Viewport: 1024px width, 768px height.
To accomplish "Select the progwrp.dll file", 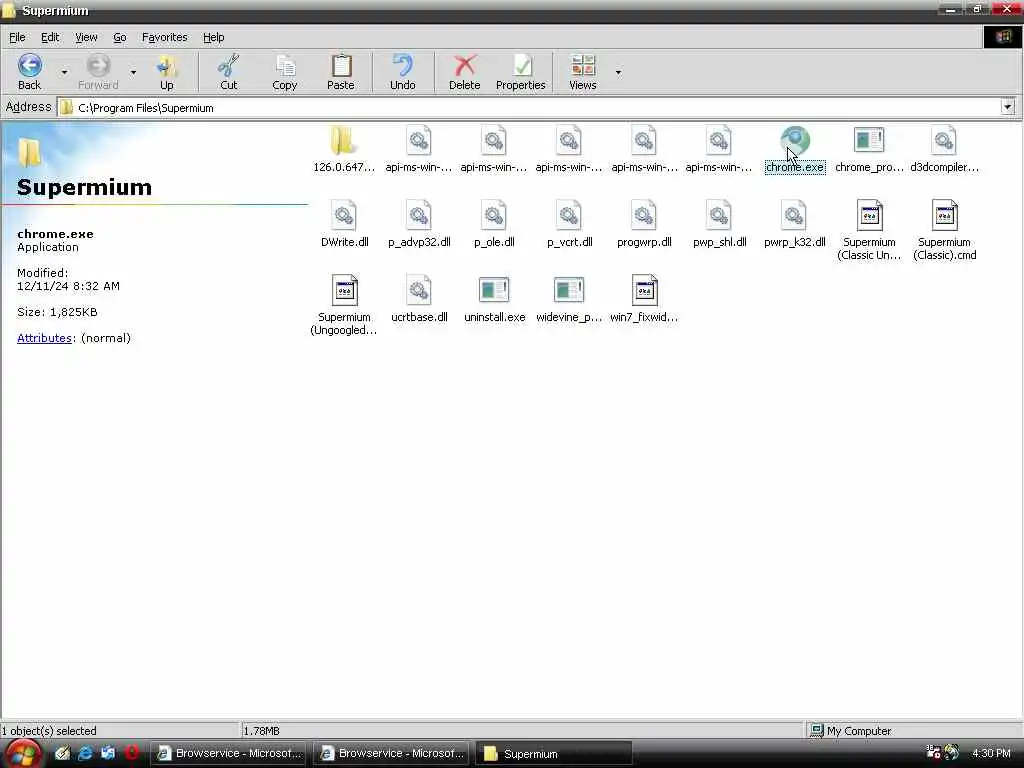I will (x=644, y=224).
